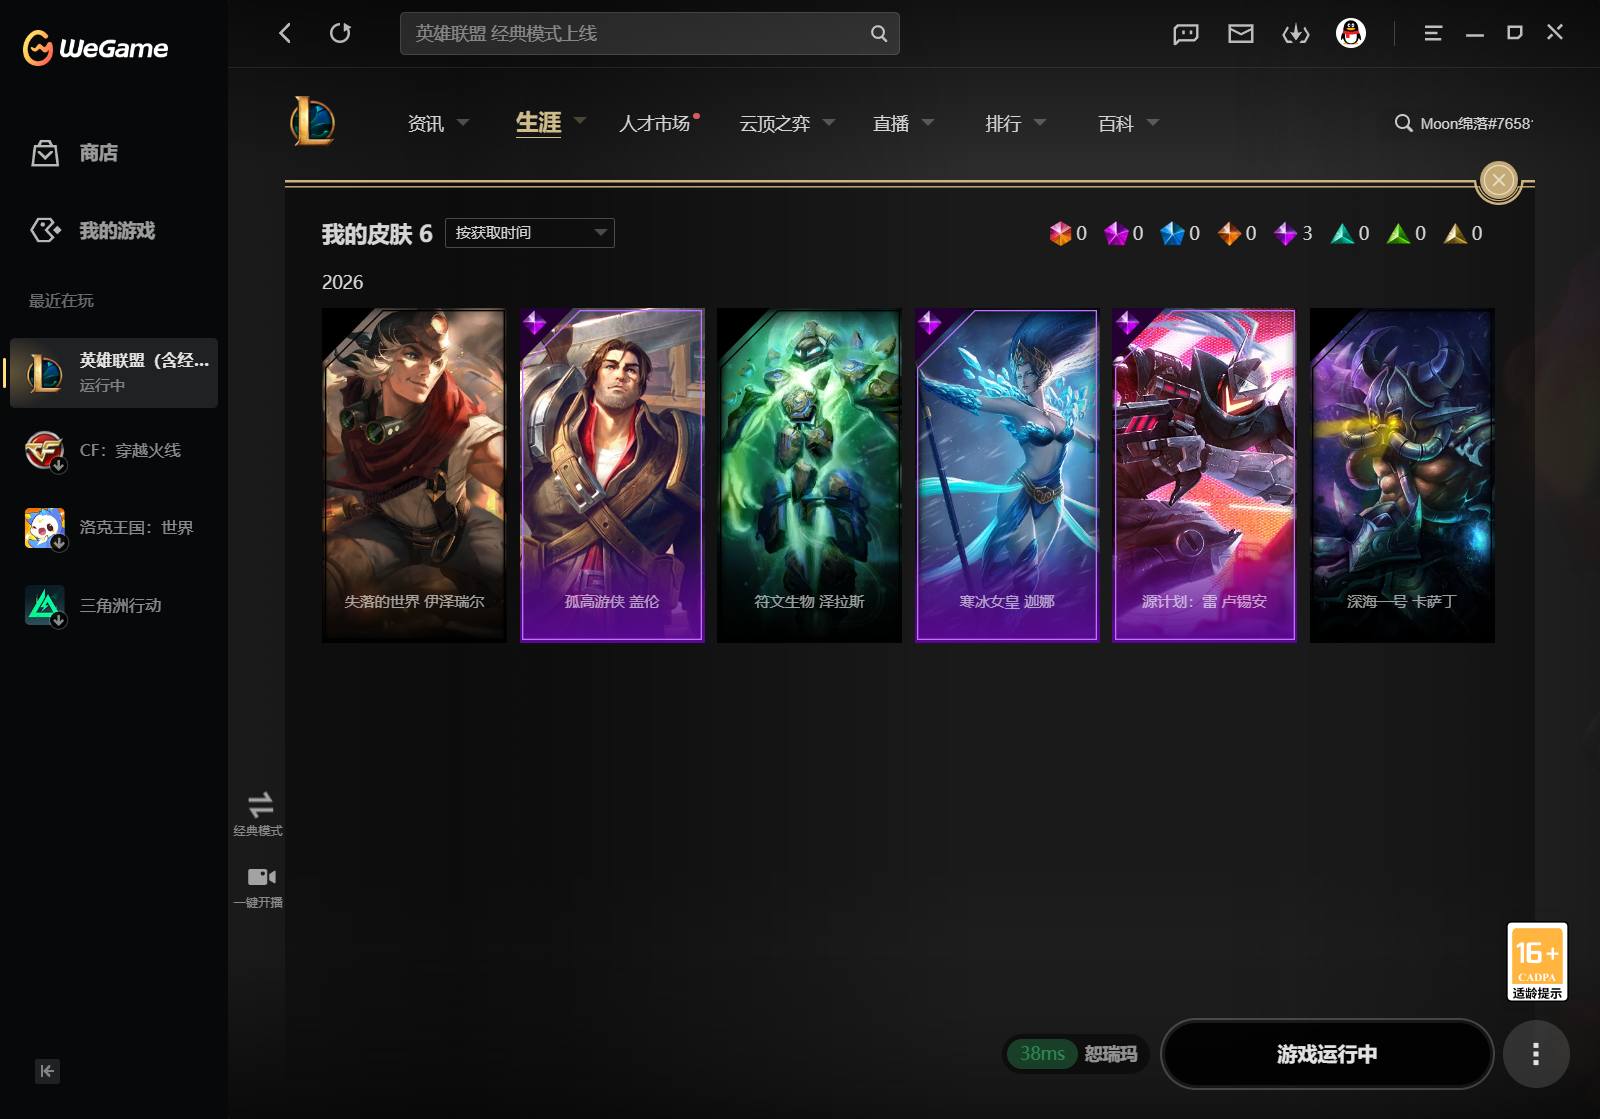Open the 云顶之弈 tab
The image size is (1600, 1119).
click(775, 123)
